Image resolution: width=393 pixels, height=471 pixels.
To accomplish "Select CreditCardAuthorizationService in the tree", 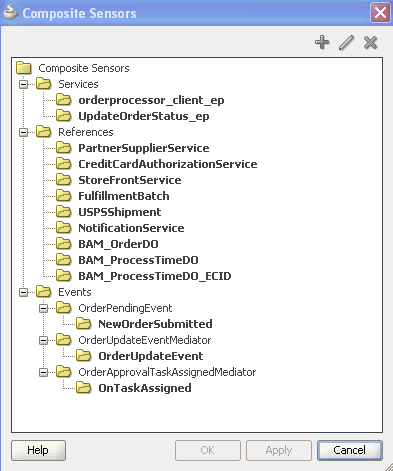I will click(168, 164).
